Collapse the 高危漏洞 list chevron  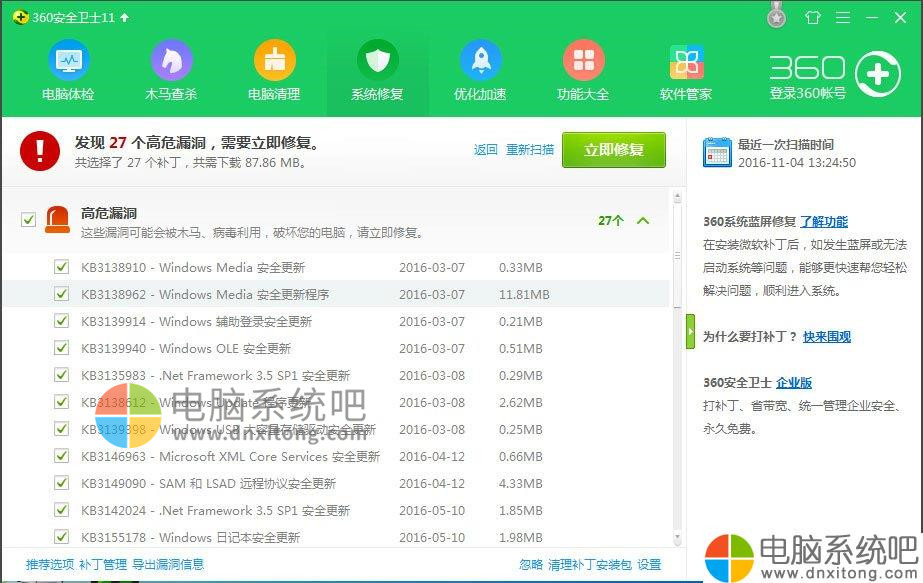tap(643, 221)
